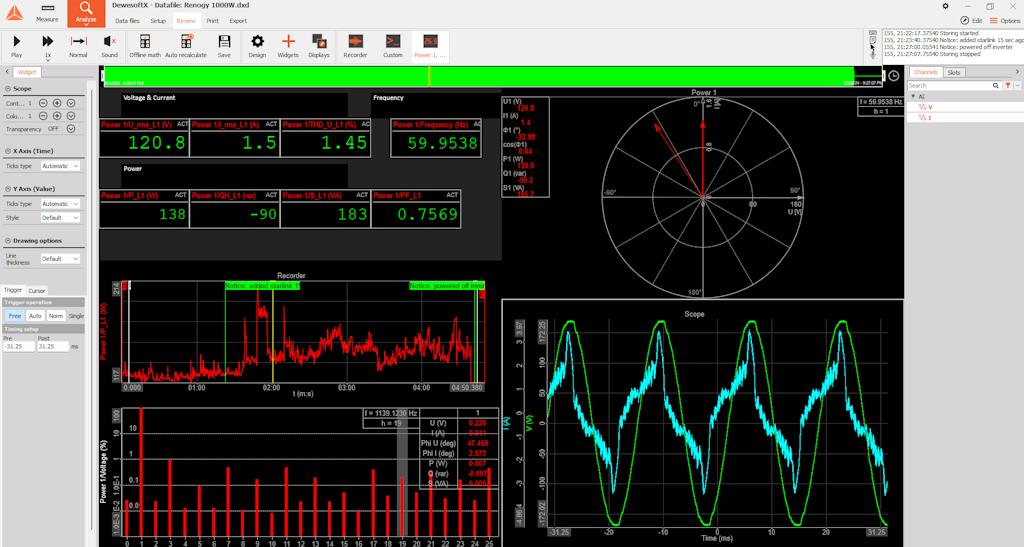This screenshot has height=547, width=1024.
Task: Select Free trigger operation
Action: [x=14, y=316]
